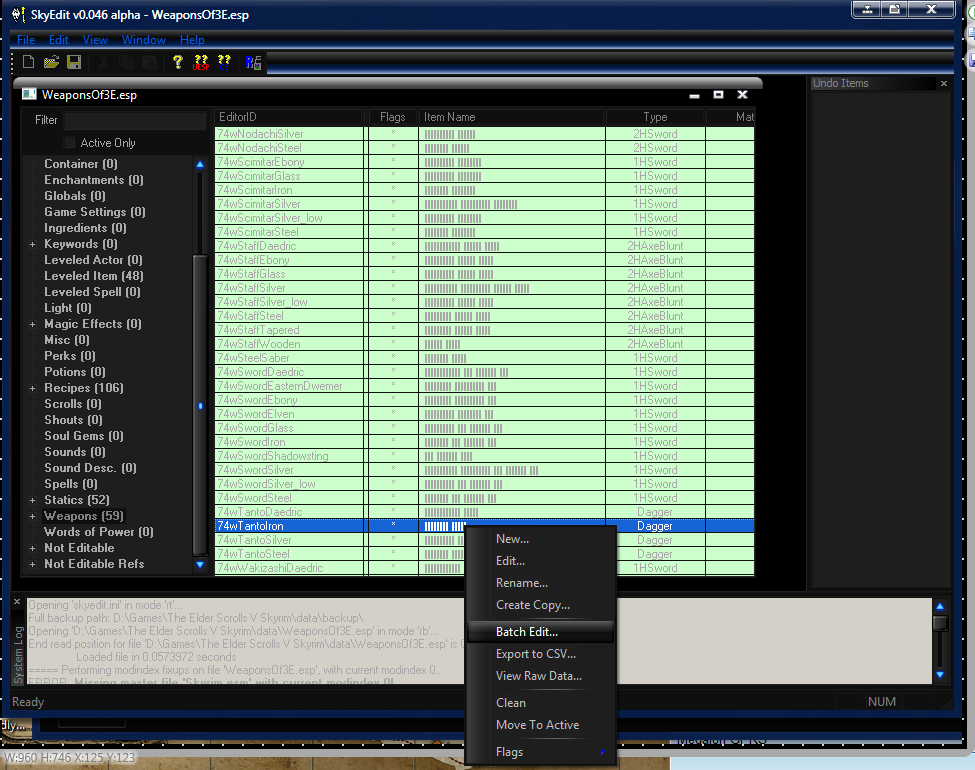Open the CS wiki help icon
The width and height of the screenshot is (975, 770).
click(x=224, y=62)
